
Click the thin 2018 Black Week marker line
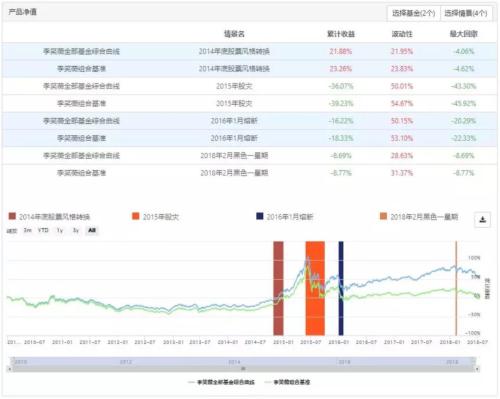[456, 288]
